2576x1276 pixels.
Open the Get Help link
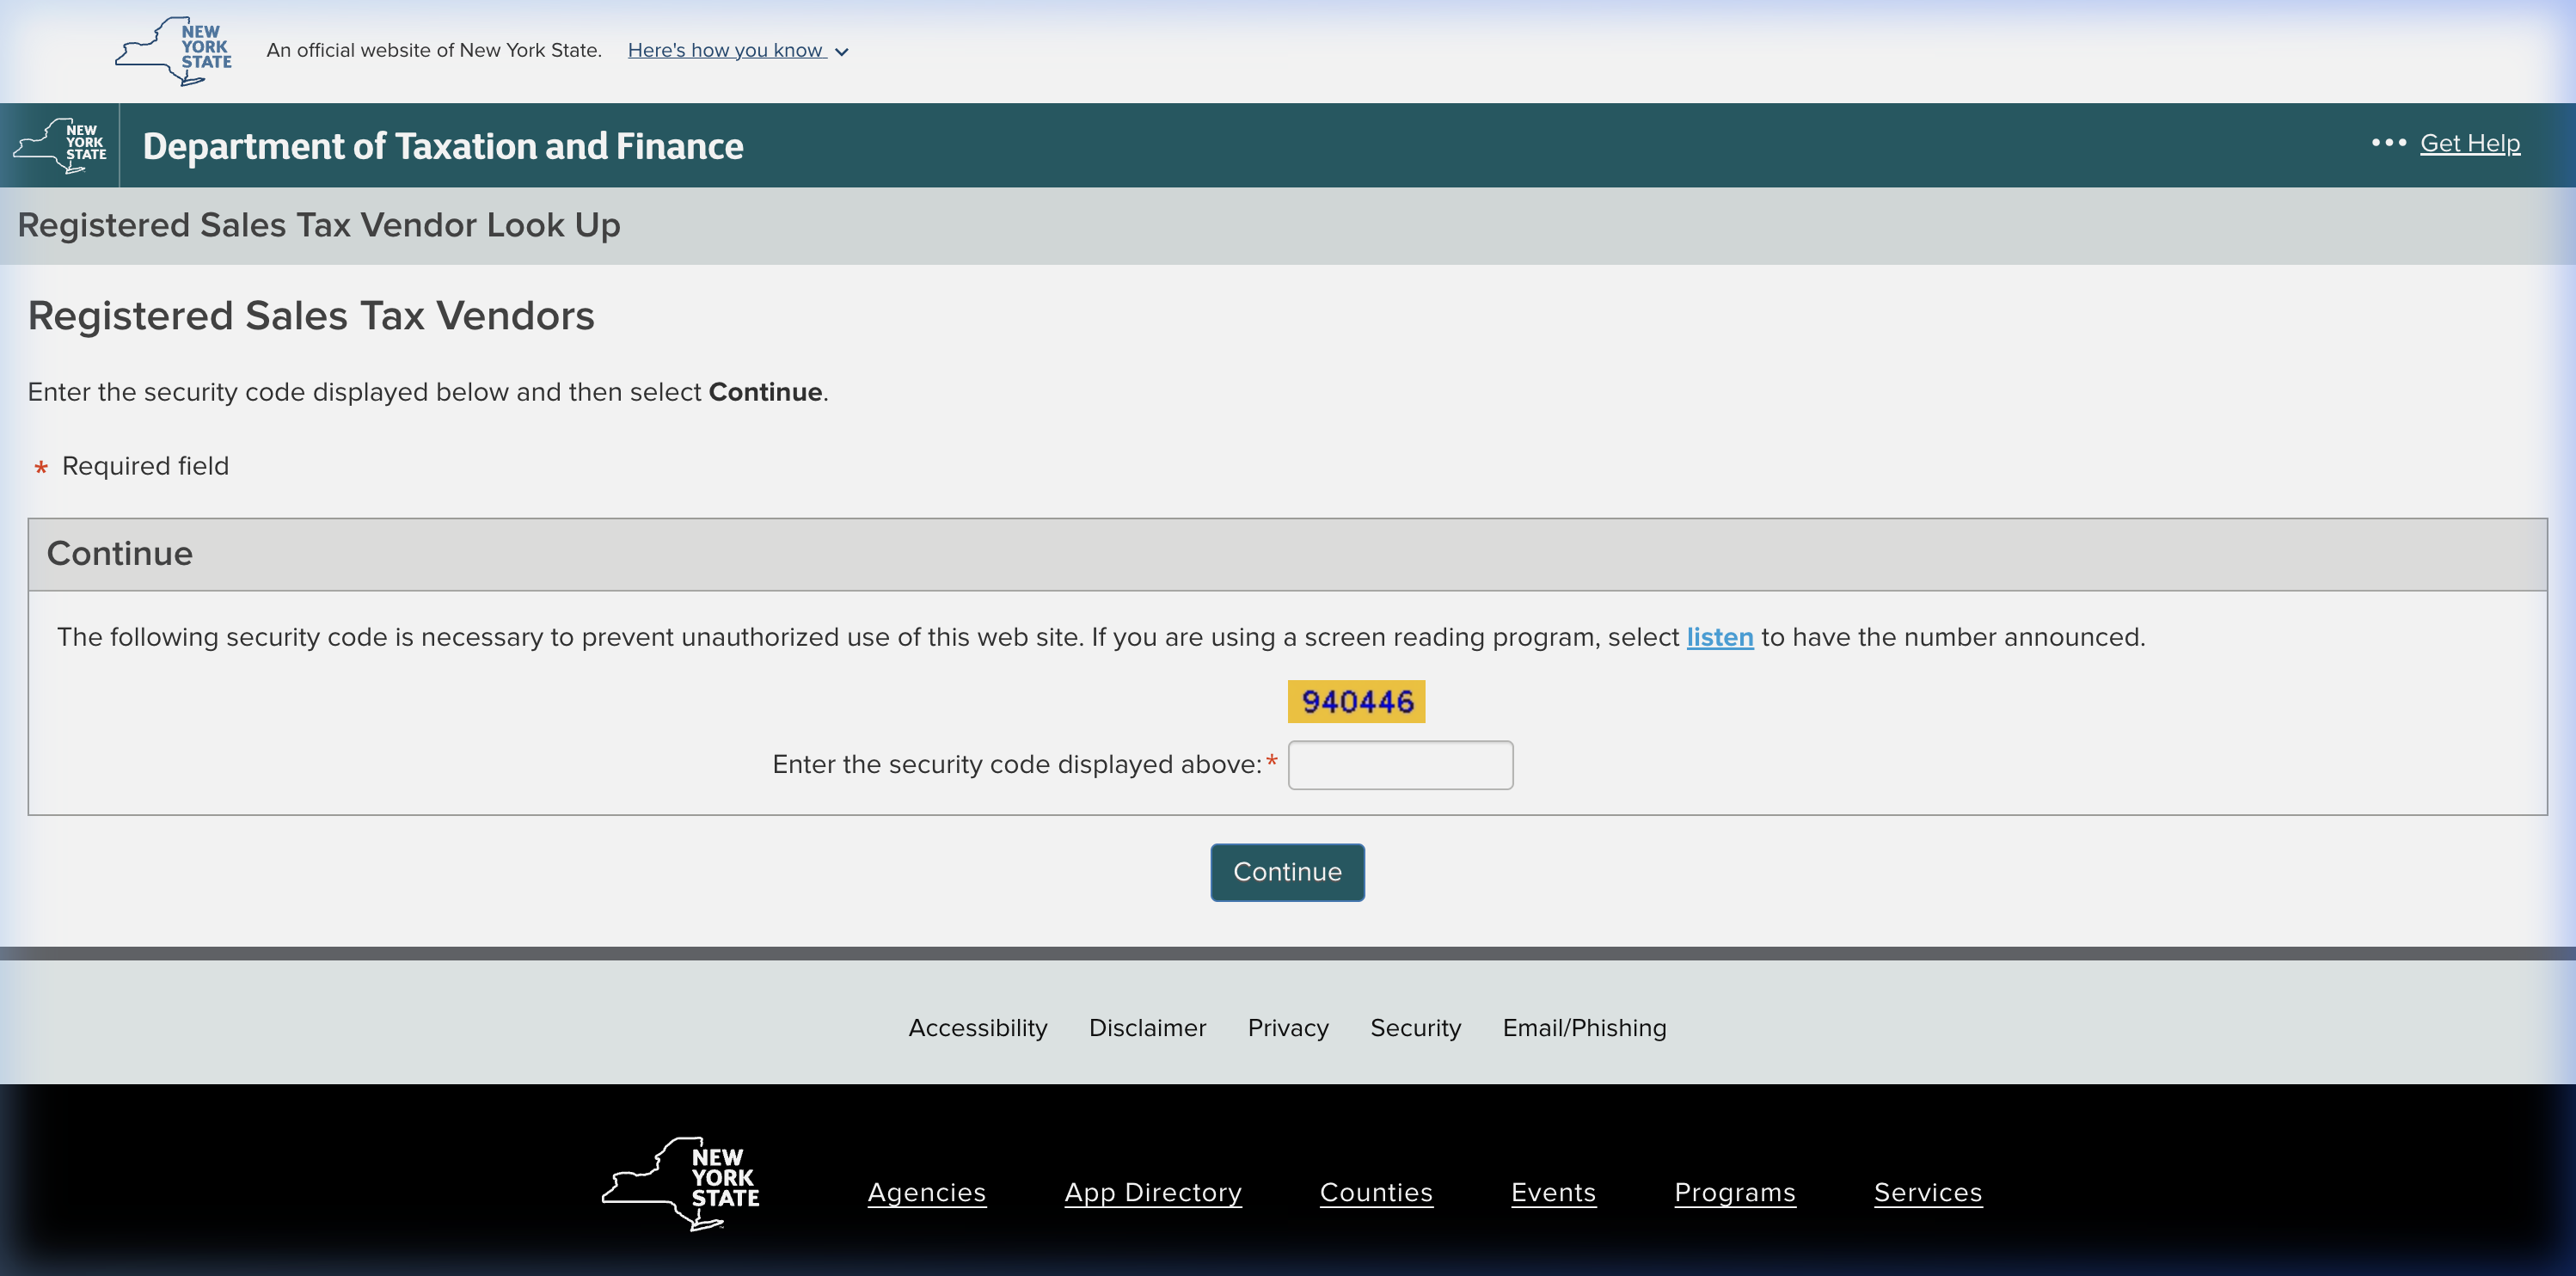(2469, 143)
